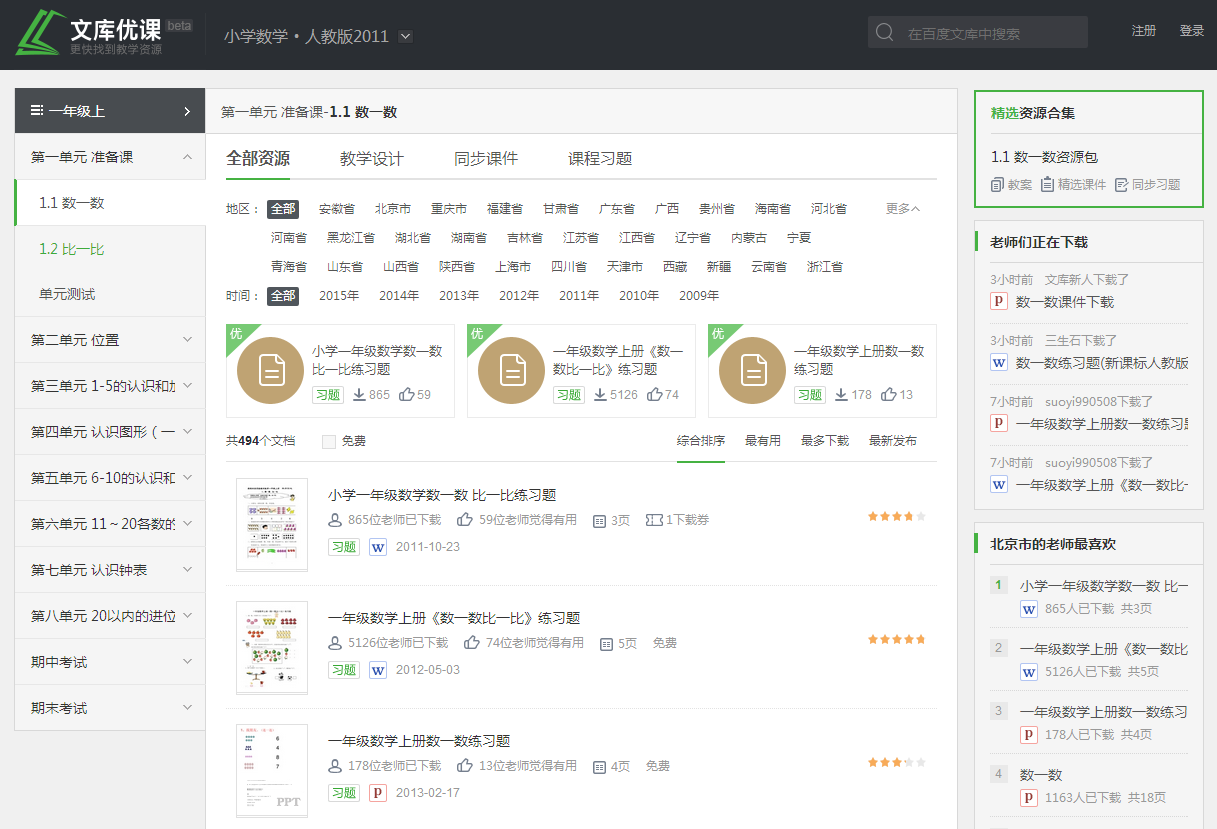Open the 小学数学·人教版2011 textbook dropdown
This screenshot has height=829, width=1217.
[405, 36]
